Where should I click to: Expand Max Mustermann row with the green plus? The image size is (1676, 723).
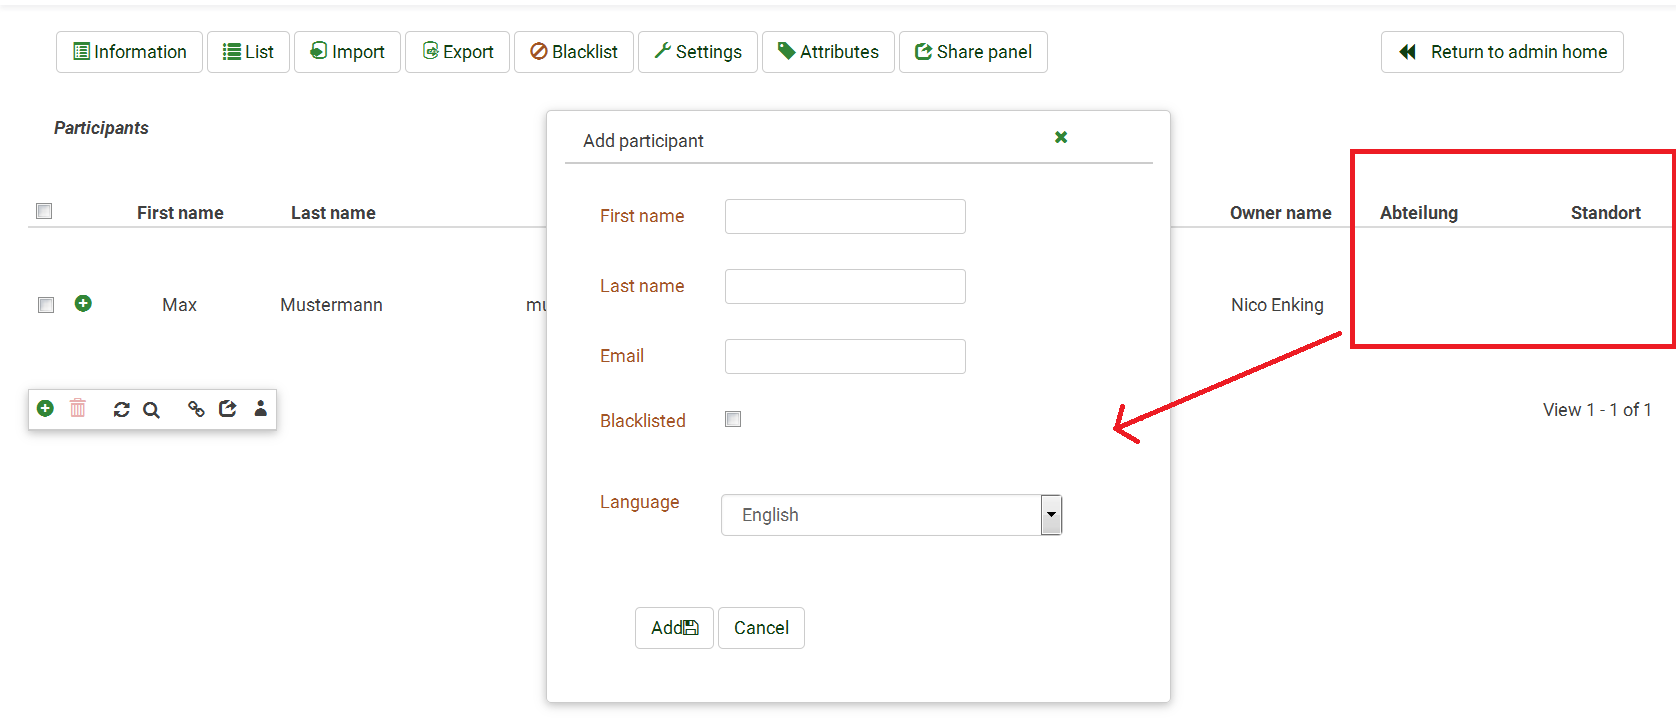pos(83,303)
